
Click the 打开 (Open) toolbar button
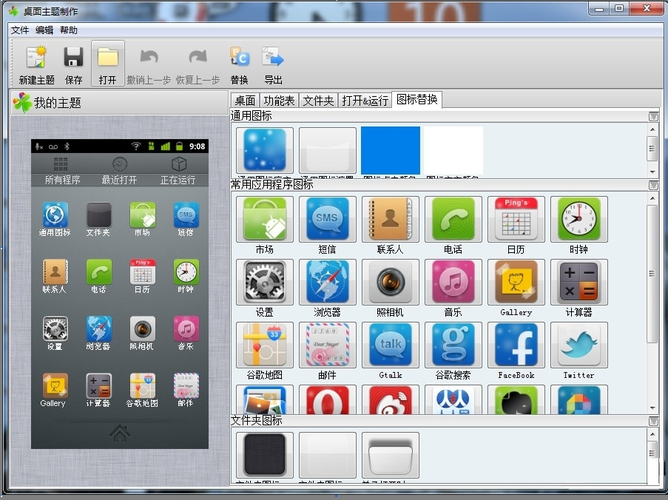[108, 64]
